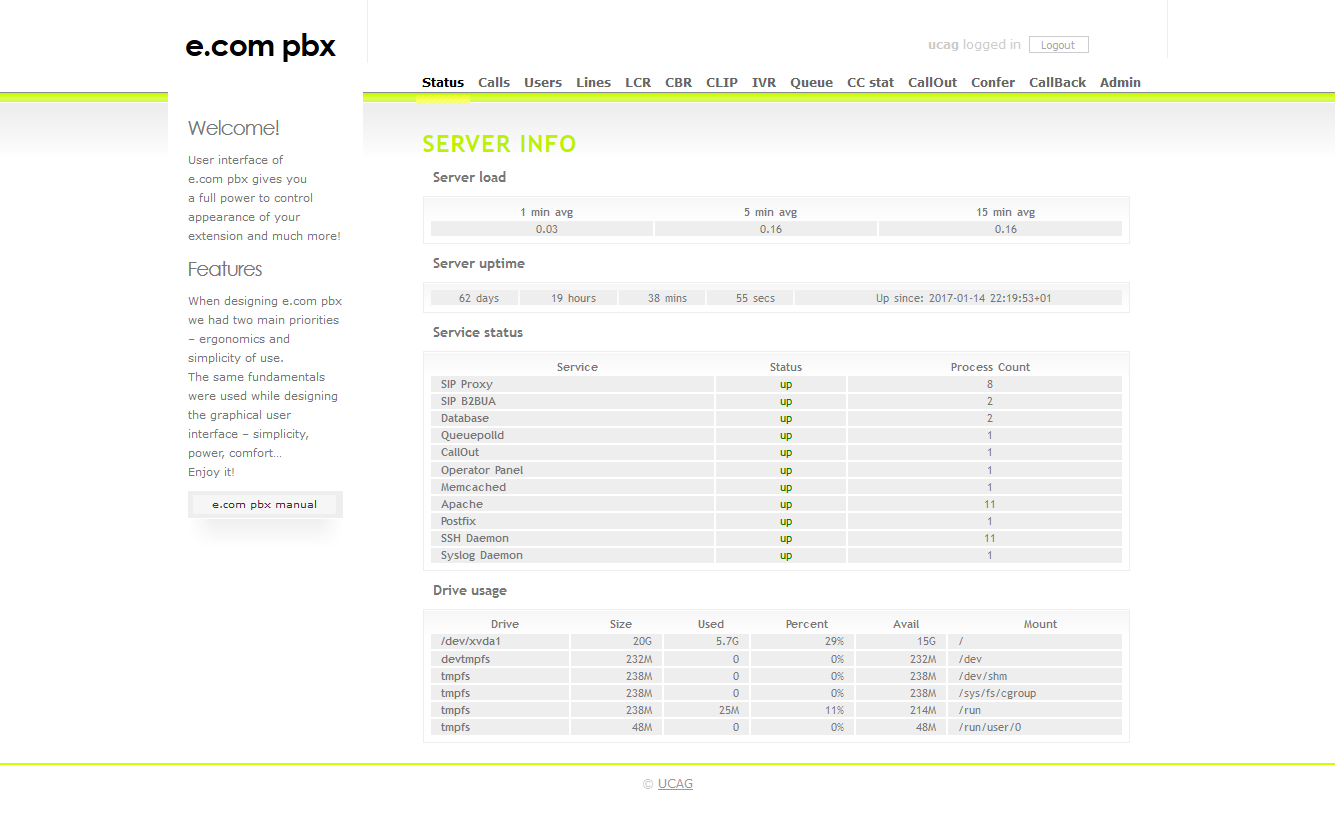Image resolution: width=1335 pixels, height=837 pixels.
Task: Switch to the Lines tab
Action: (593, 83)
